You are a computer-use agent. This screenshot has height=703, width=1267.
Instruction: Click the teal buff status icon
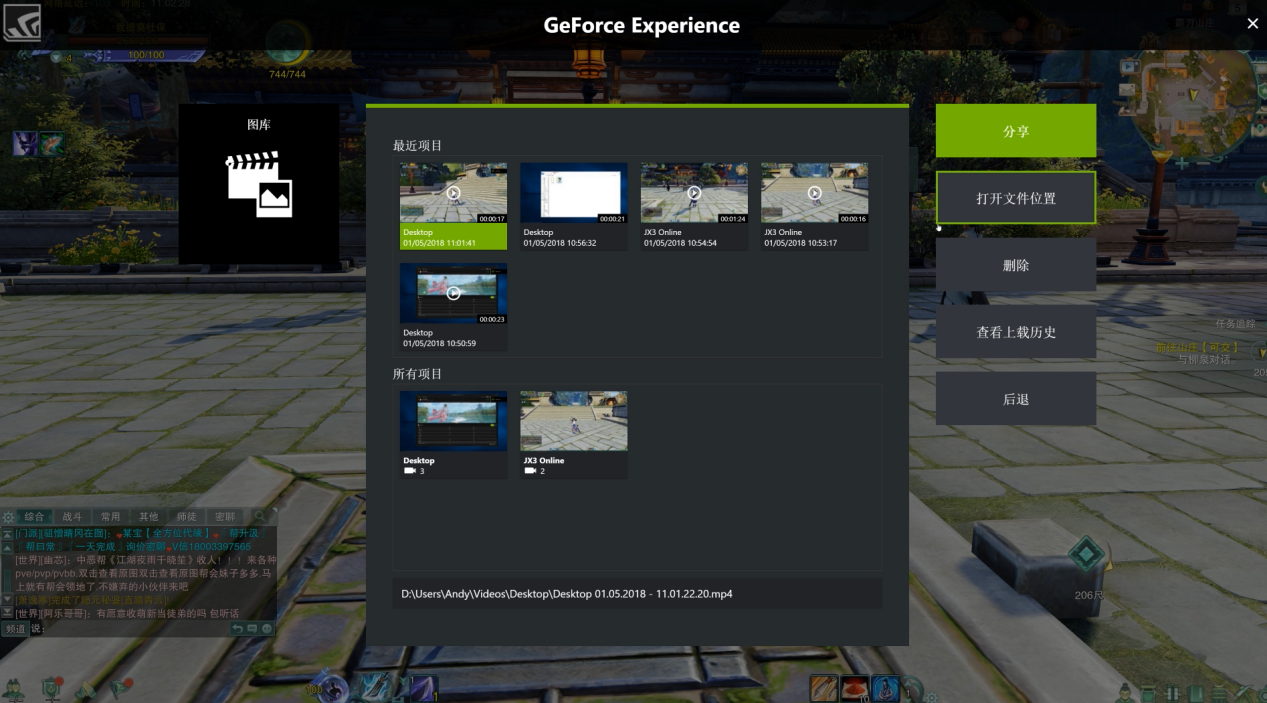pos(51,143)
